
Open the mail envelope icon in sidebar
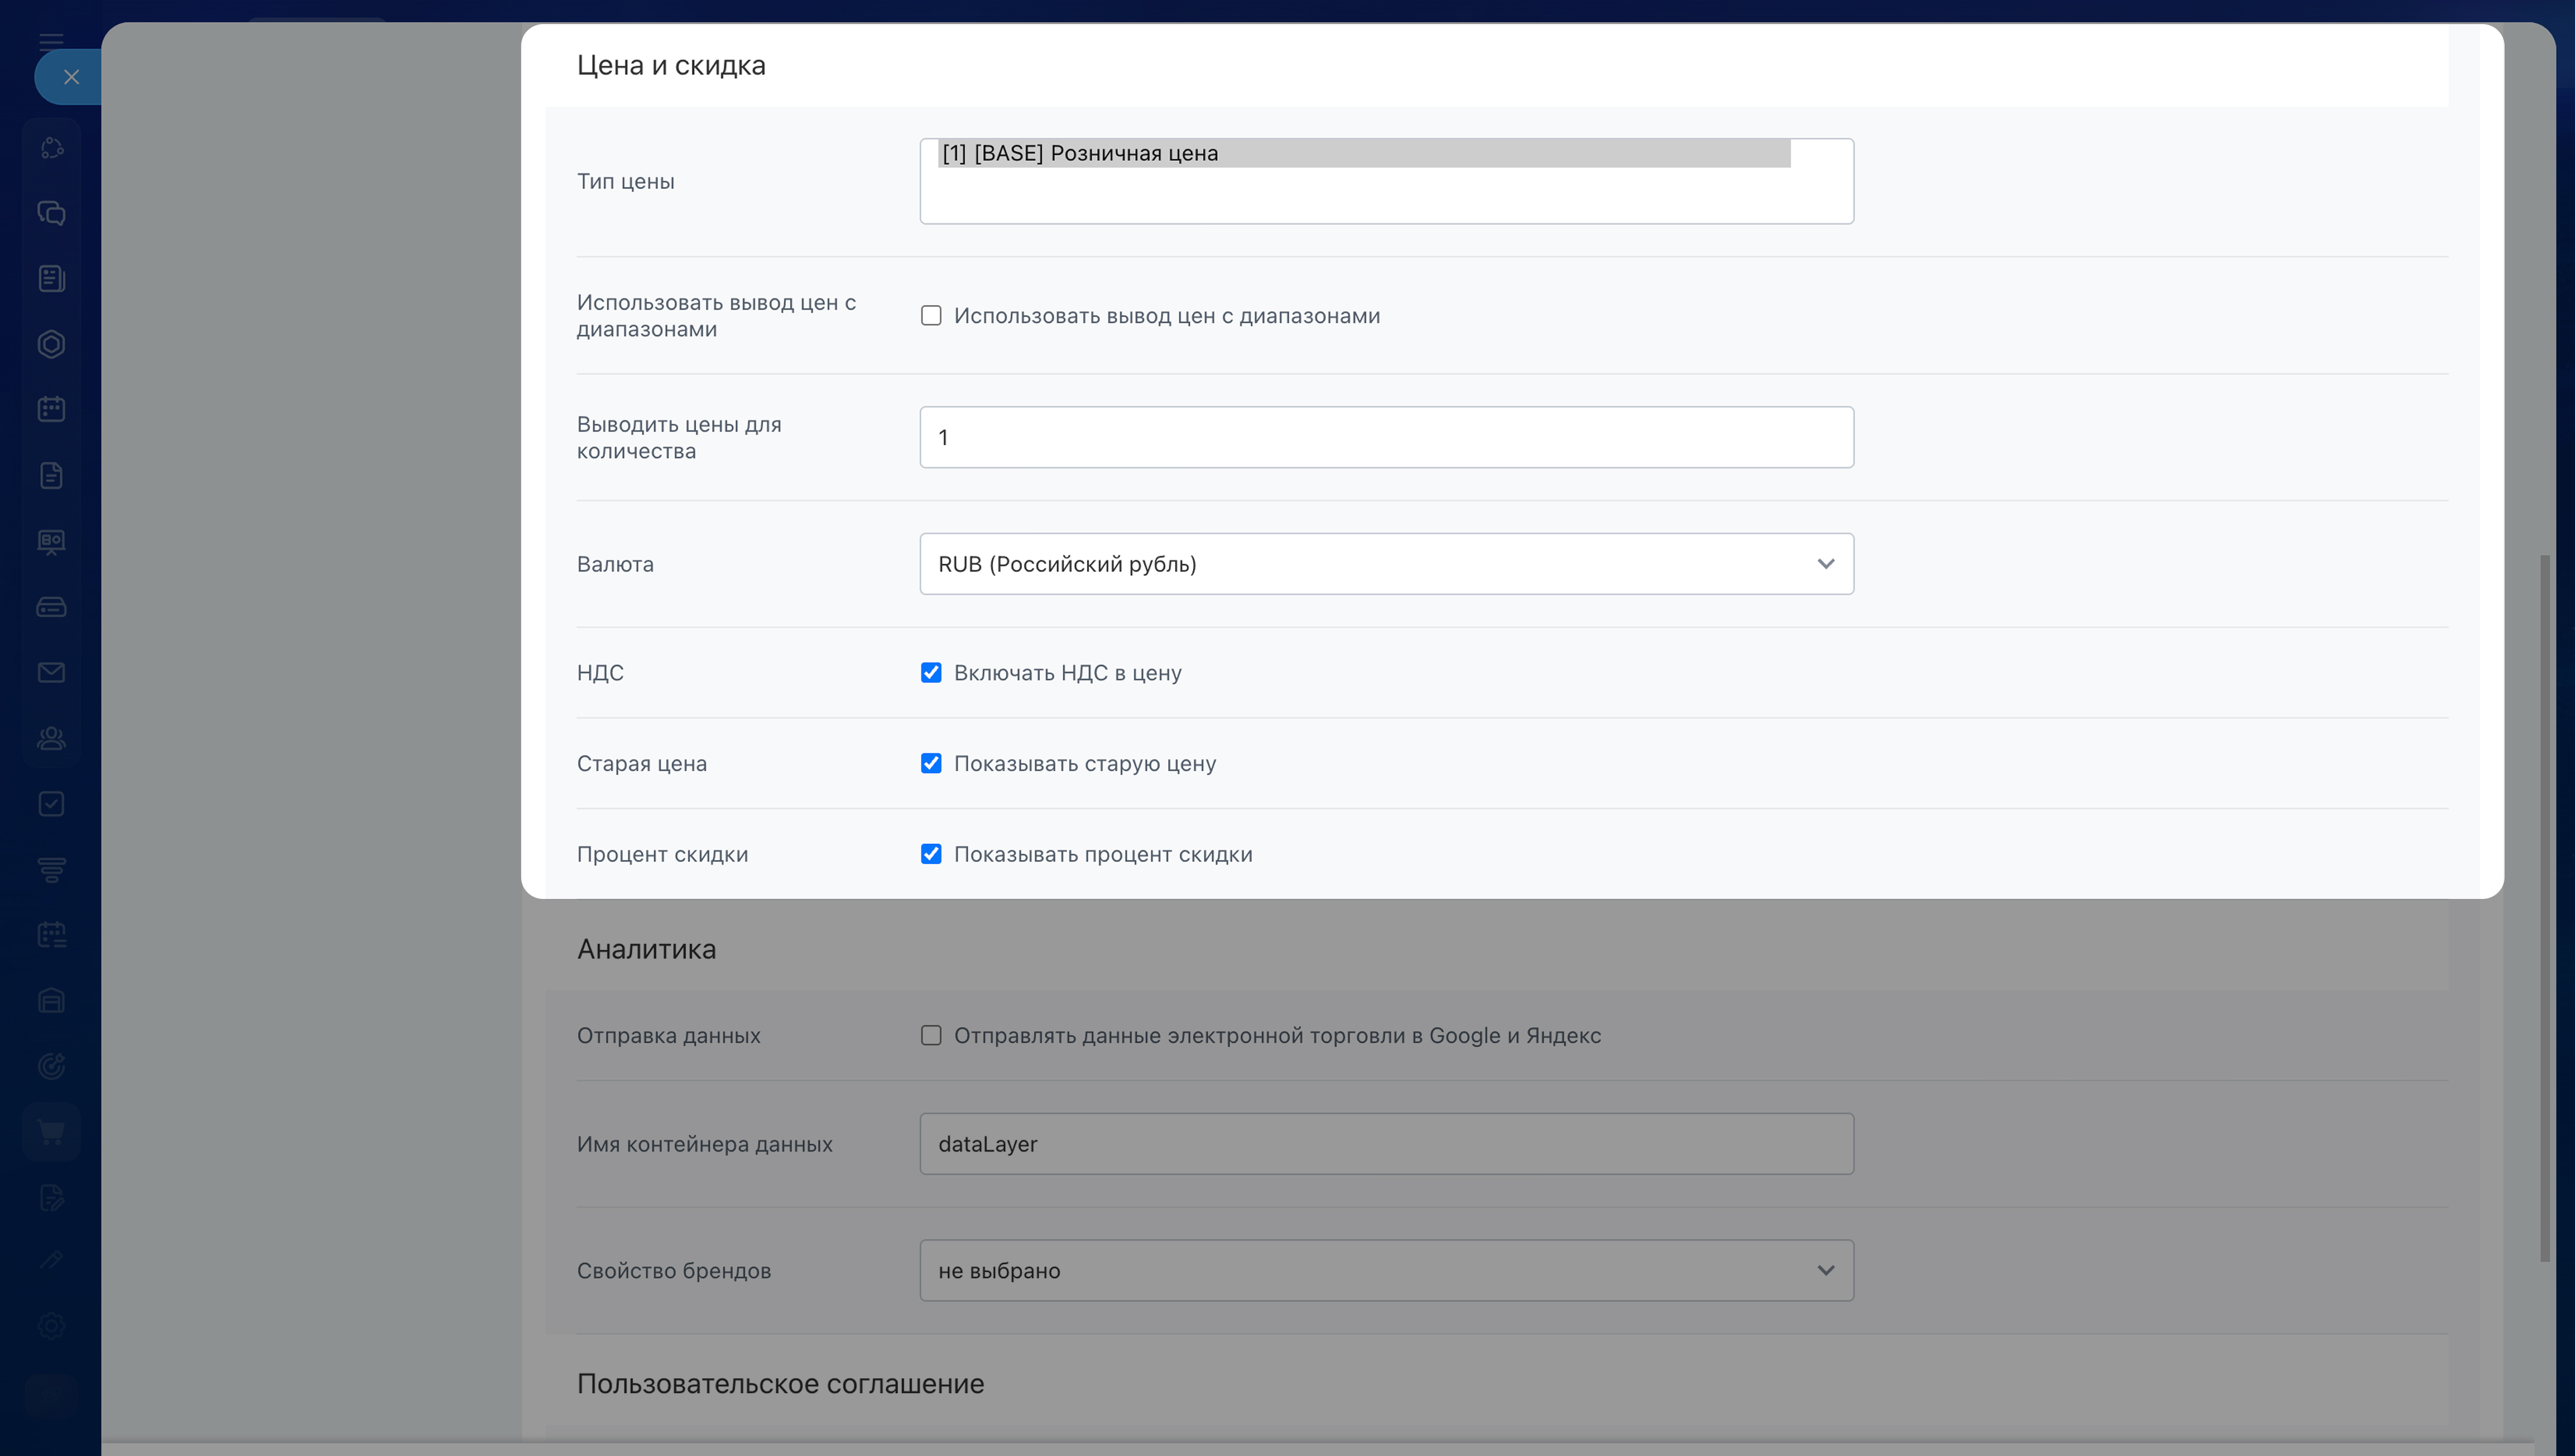pos(51,672)
